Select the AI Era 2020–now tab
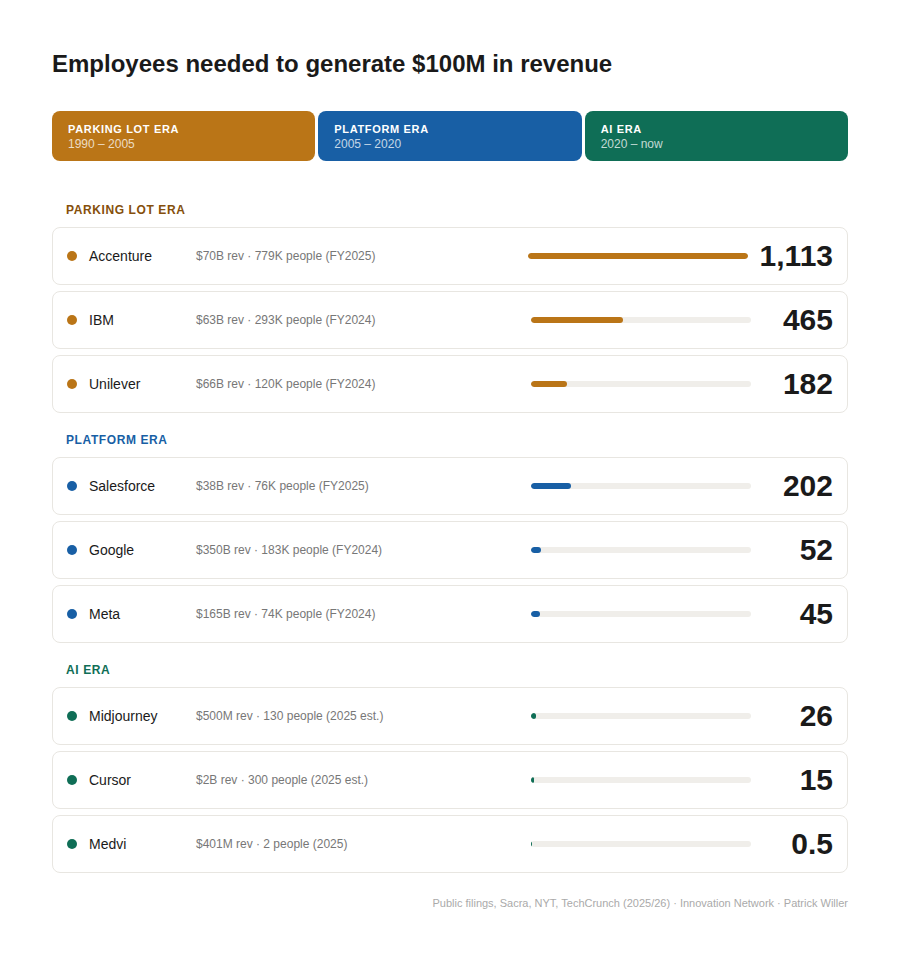 (716, 136)
